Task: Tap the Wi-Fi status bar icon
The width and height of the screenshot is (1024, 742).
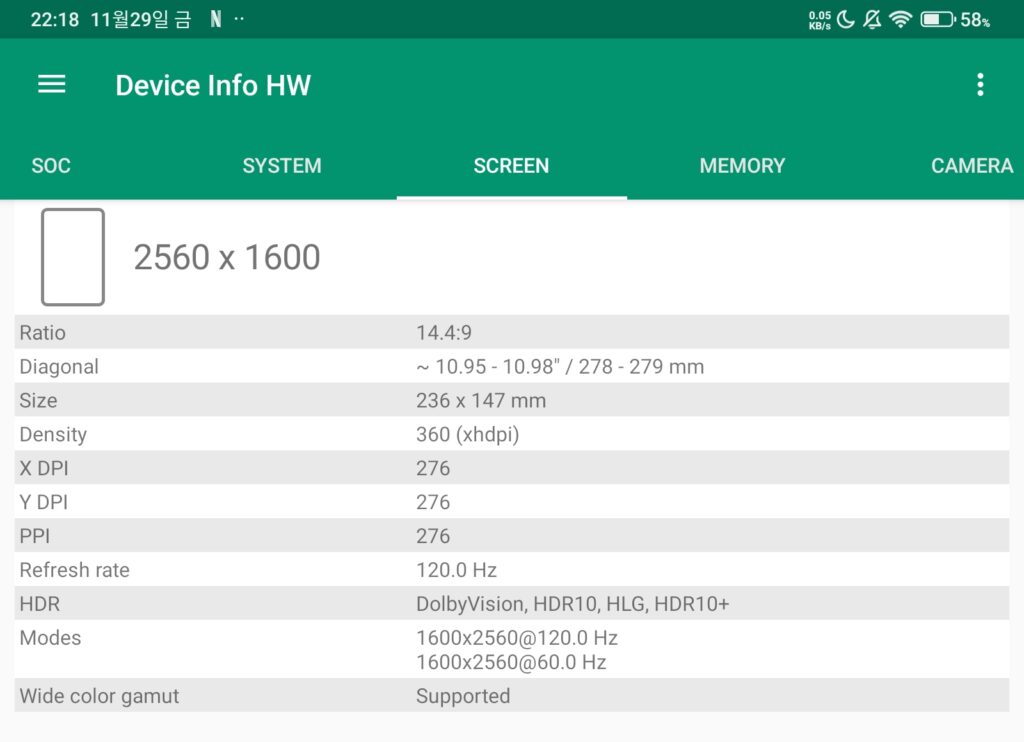Action: pos(901,20)
